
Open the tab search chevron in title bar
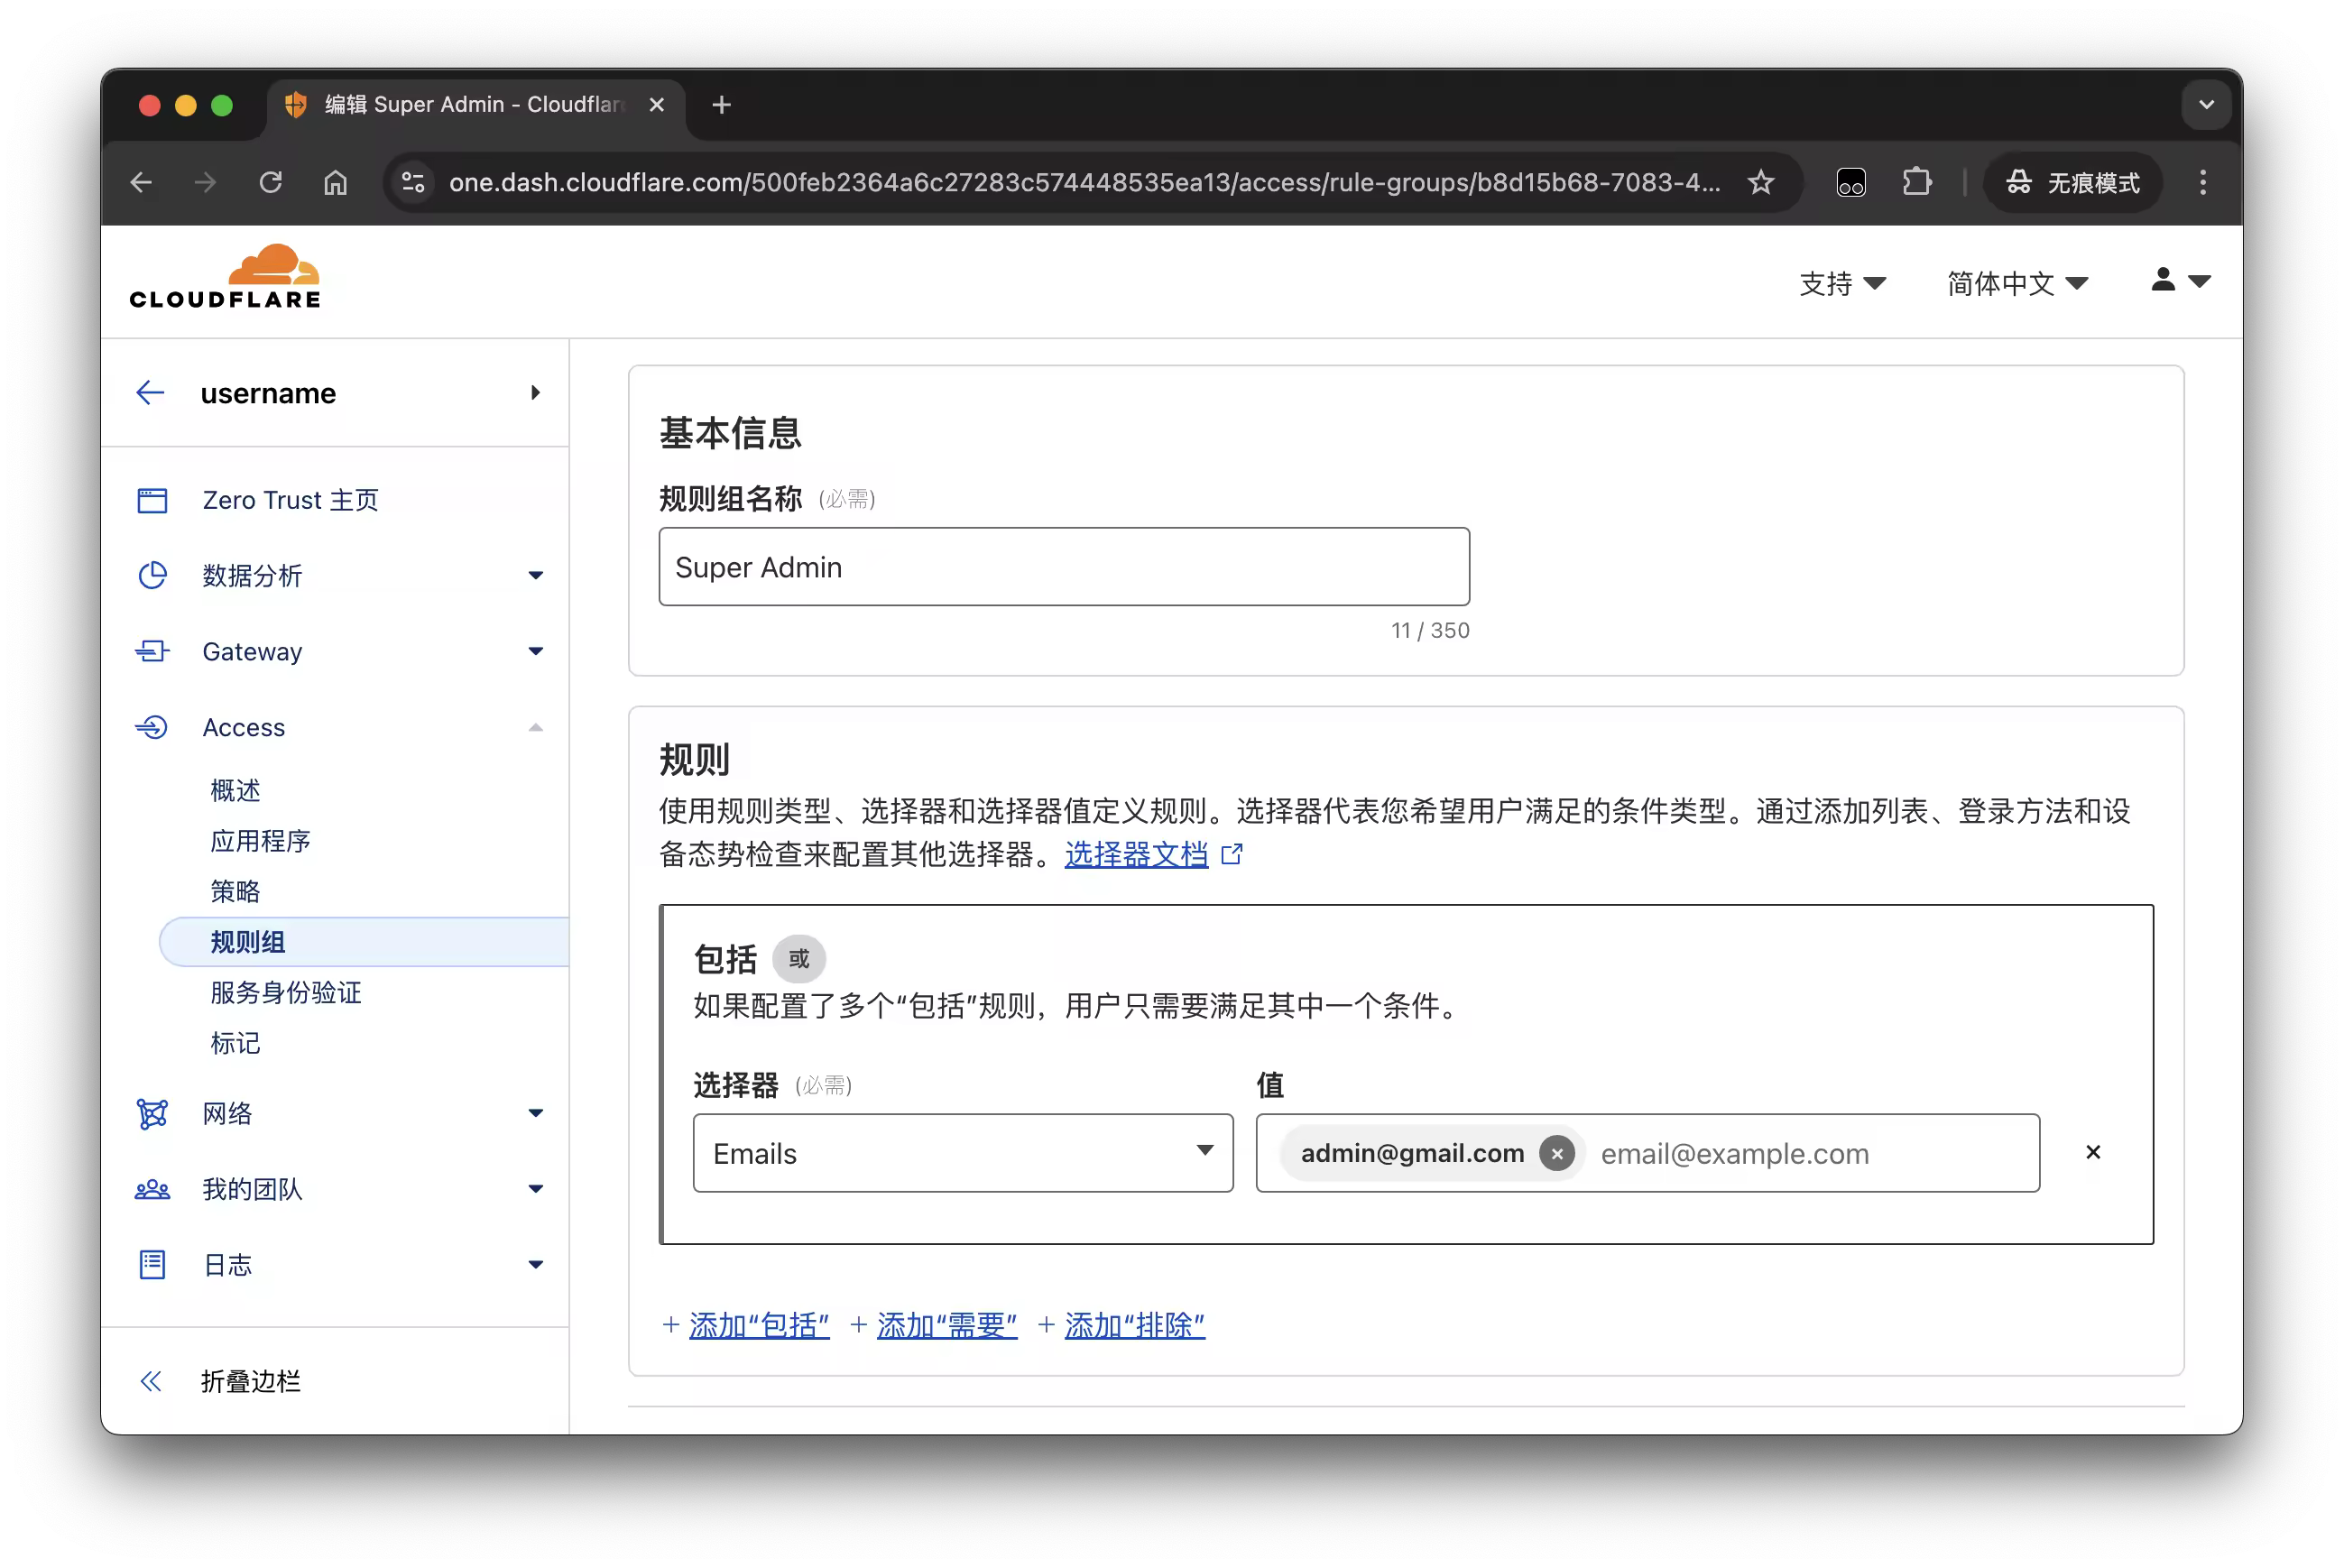click(2207, 104)
